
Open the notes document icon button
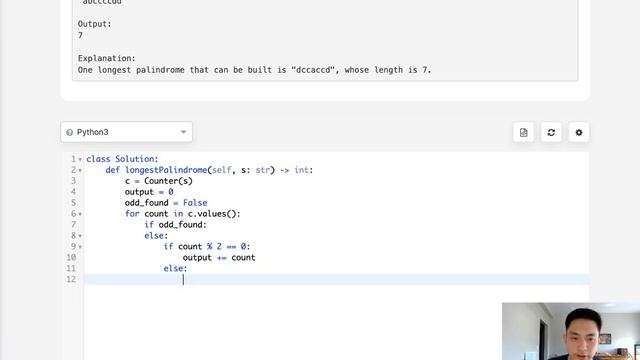[x=523, y=133]
